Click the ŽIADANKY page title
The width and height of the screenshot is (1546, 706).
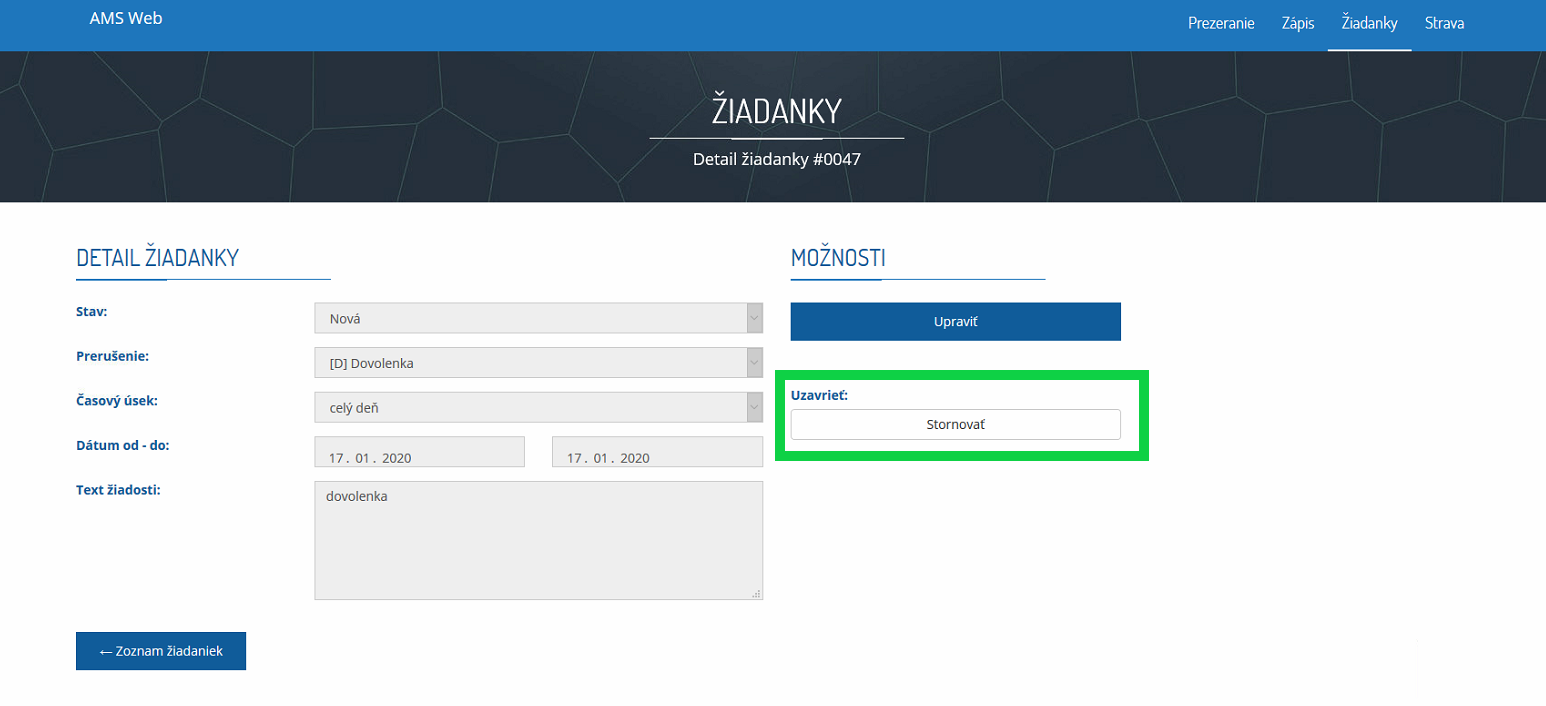(x=777, y=111)
